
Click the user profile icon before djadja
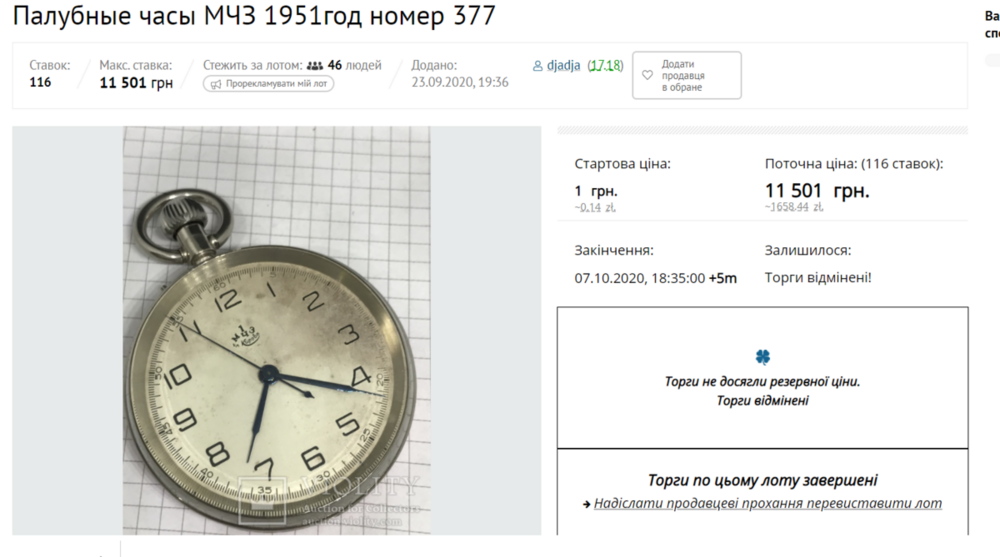(538, 66)
